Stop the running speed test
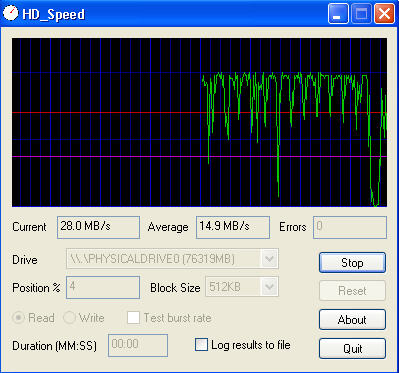 [352, 263]
